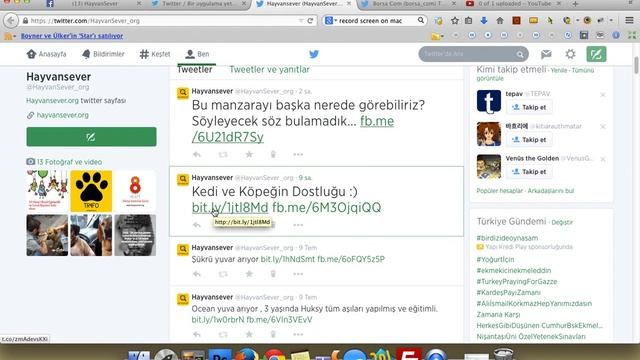Reply to the 'Kedi ve Köpeğin' tweet

197,224
